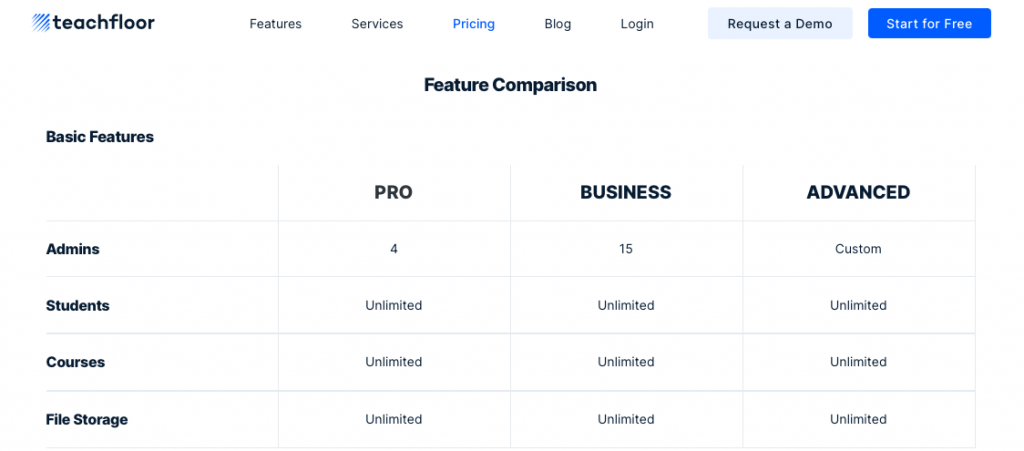Click the 4 admins value under PRO
1024x451 pixels.
(x=394, y=249)
